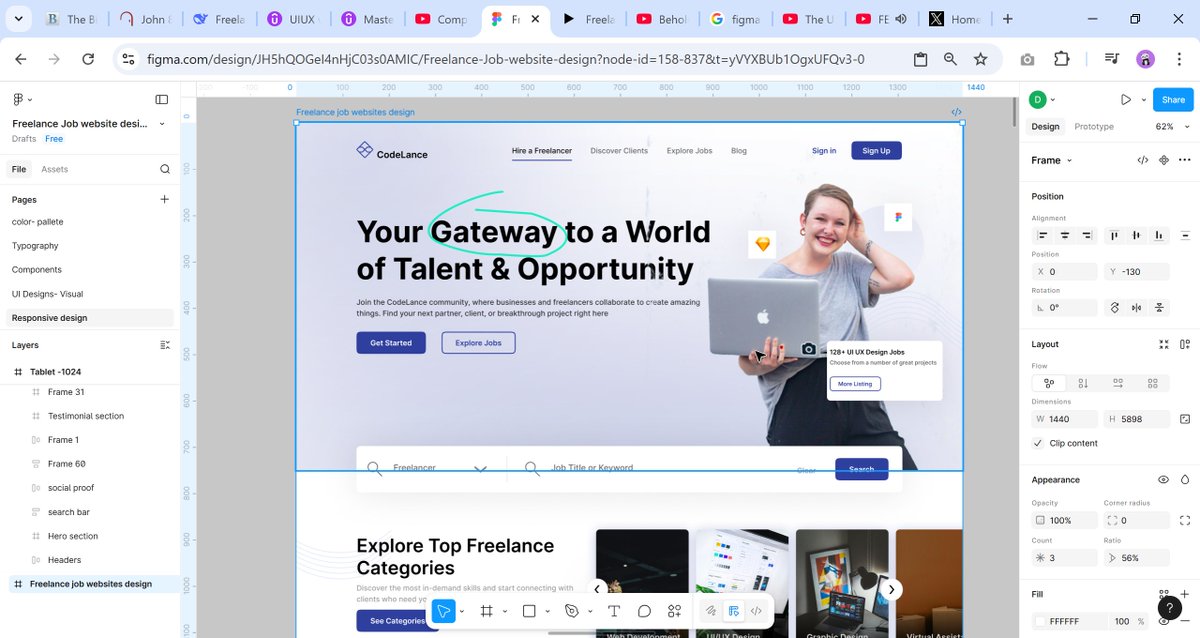Expand the user avatar D dropdown
Image resolution: width=1200 pixels, height=638 pixels.
click(1052, 100)
